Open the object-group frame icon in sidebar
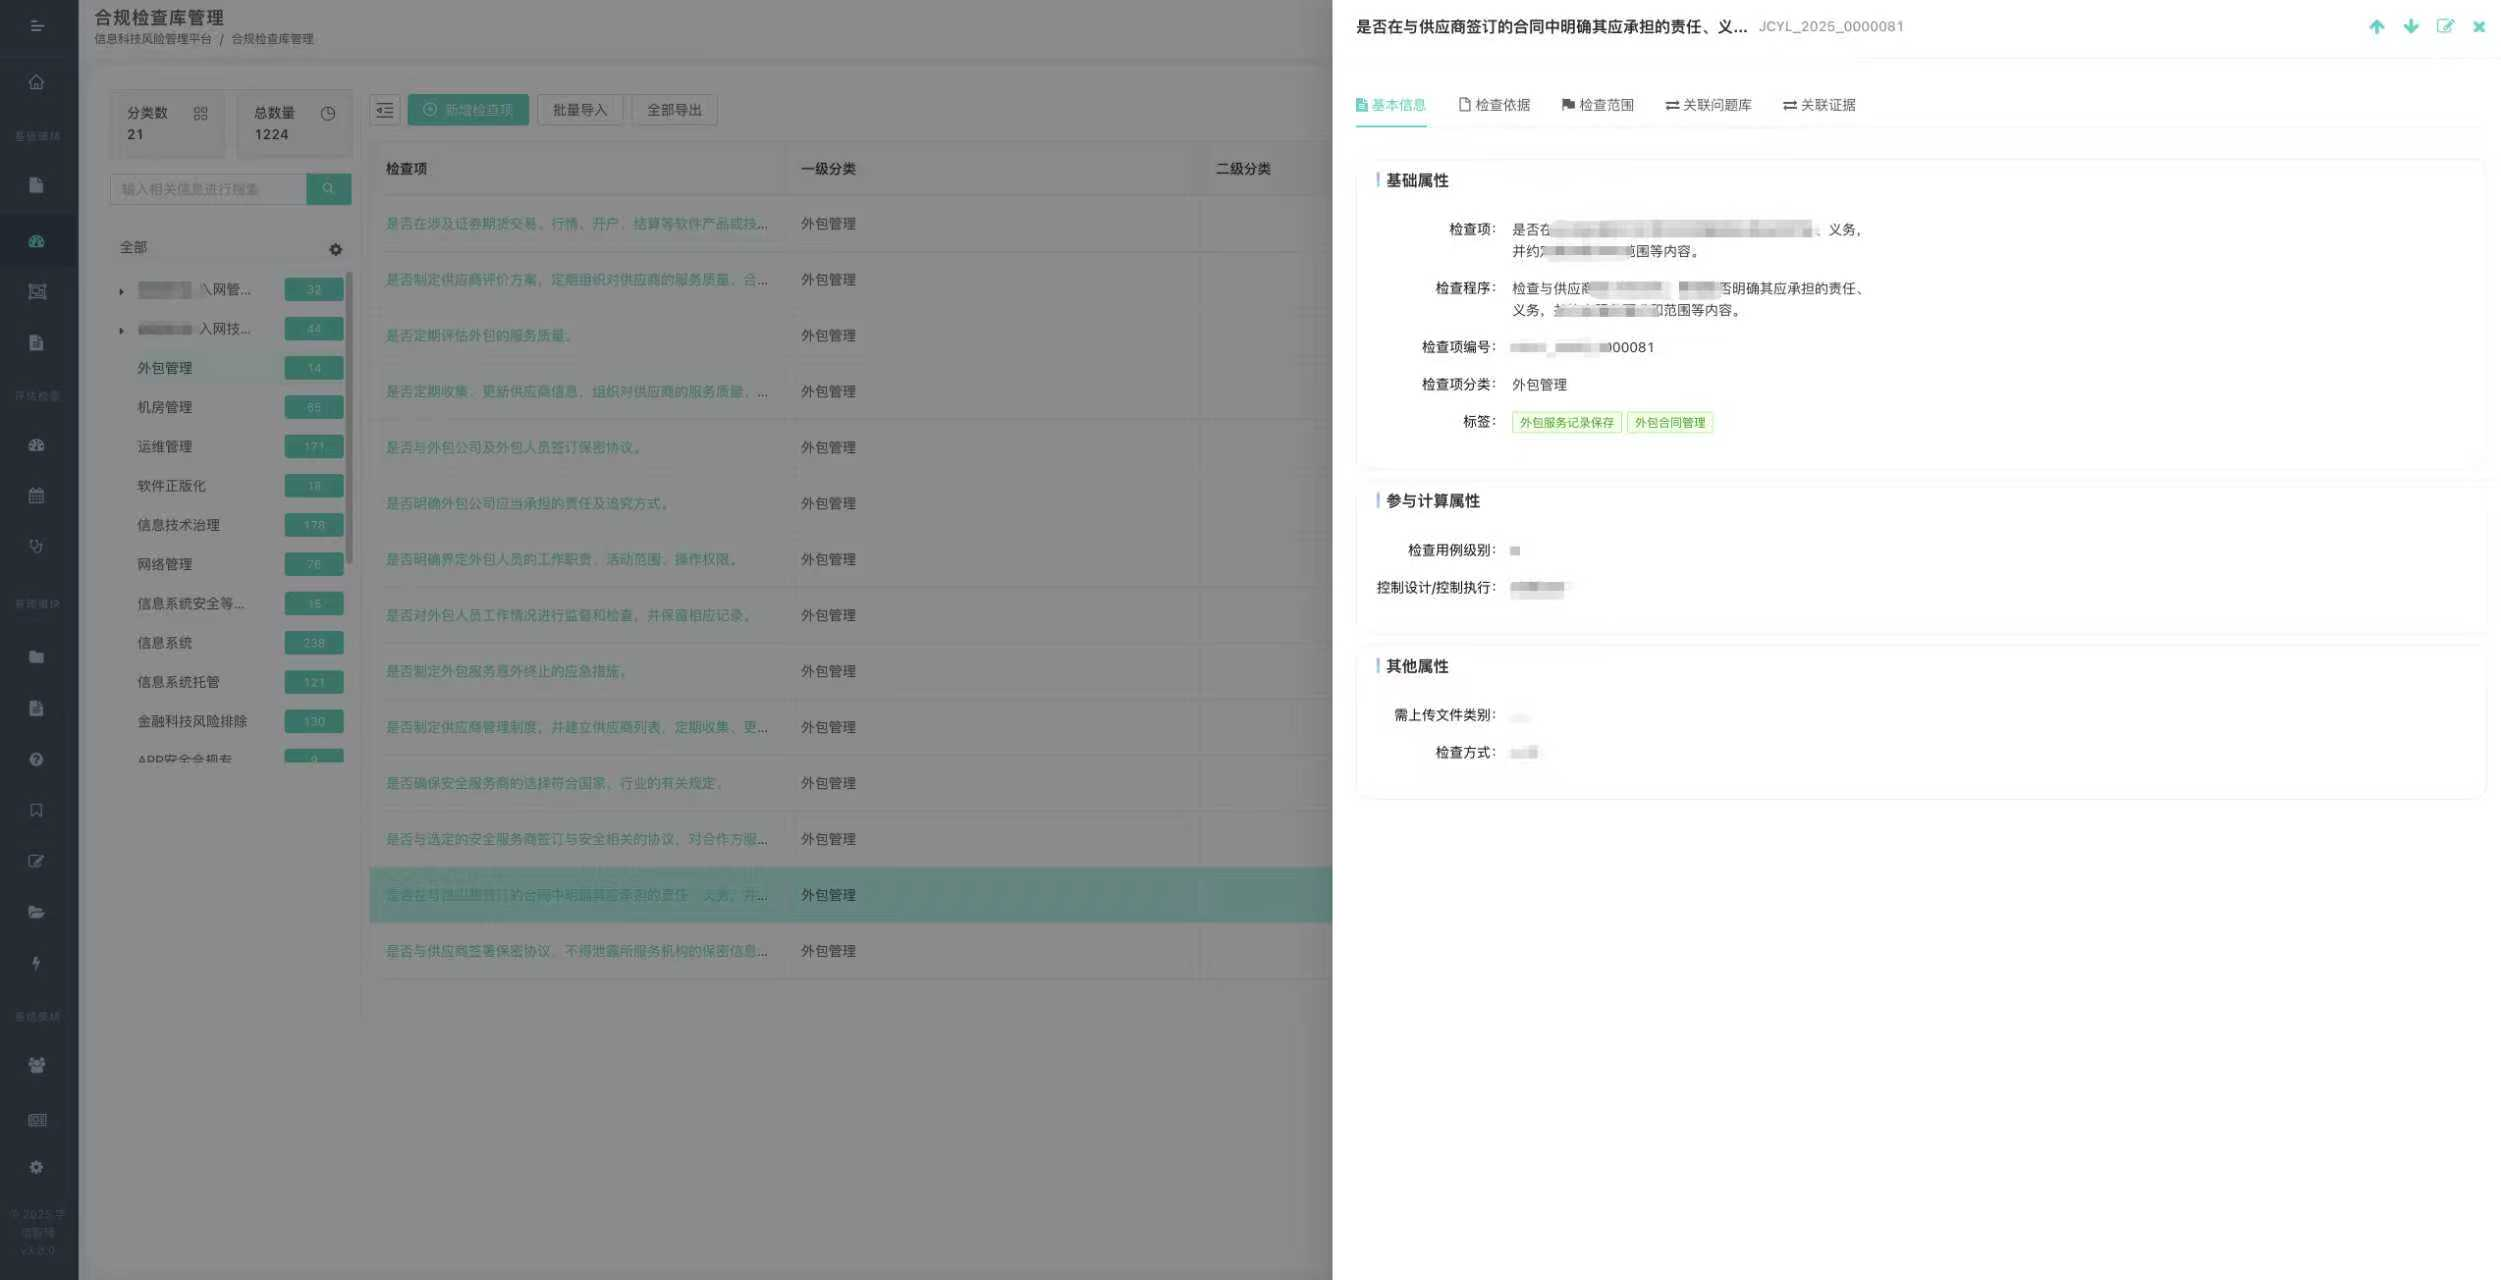This screenshot has height=1280, width=2501. coord(37,292)
